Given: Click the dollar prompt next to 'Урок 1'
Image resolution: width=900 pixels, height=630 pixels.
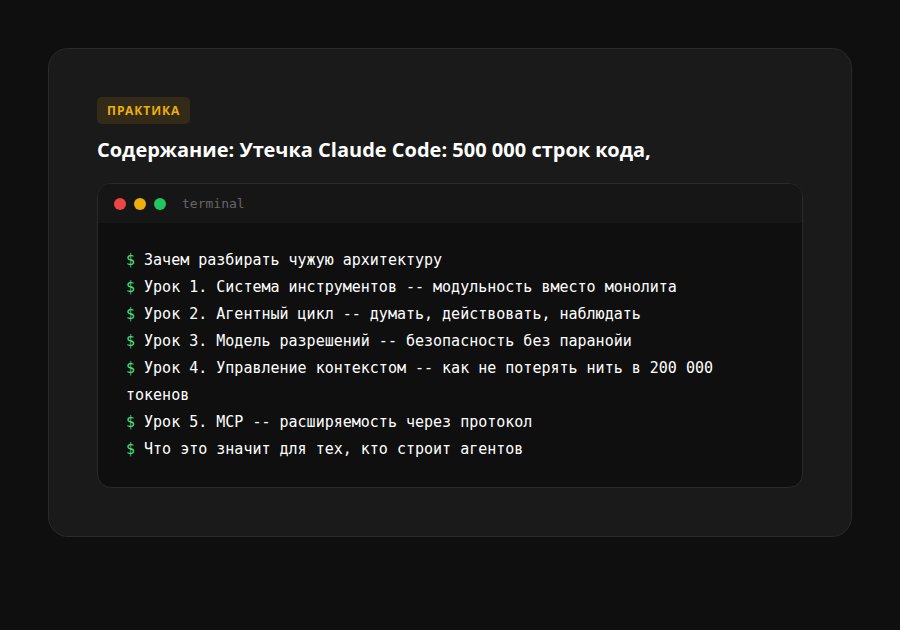Looking at the screenshot, I should click(x=129, y=286).
